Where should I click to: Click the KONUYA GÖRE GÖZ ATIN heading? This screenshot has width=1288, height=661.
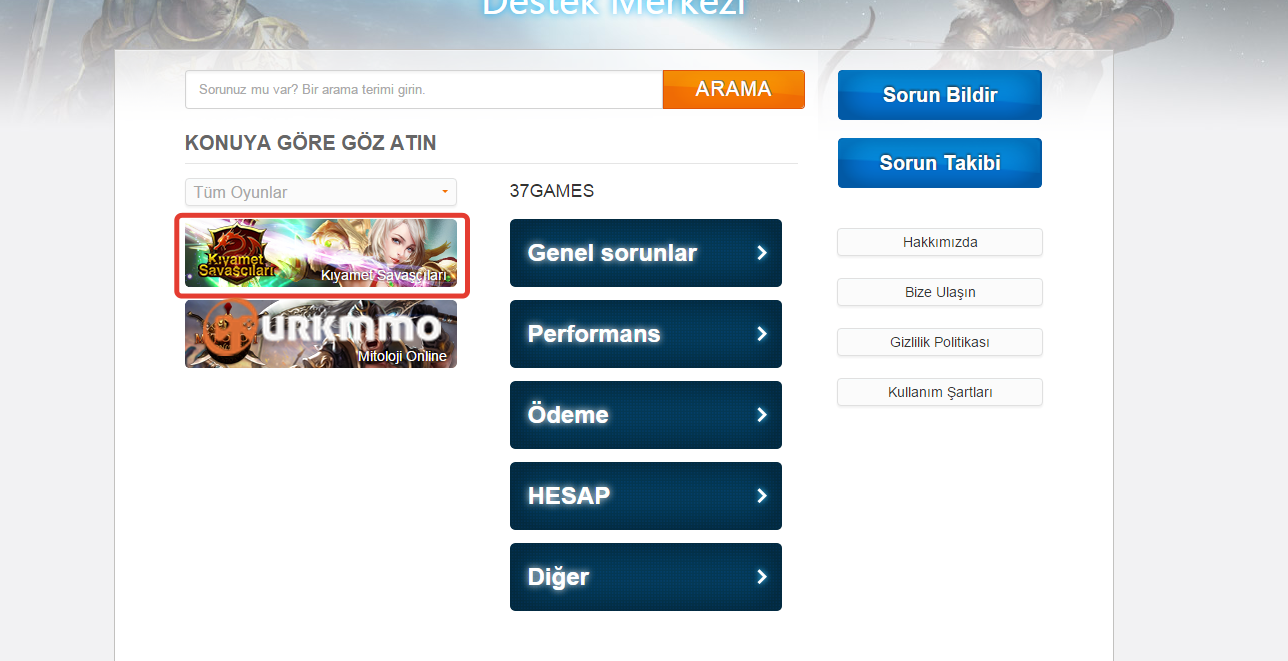pos(311,143)
